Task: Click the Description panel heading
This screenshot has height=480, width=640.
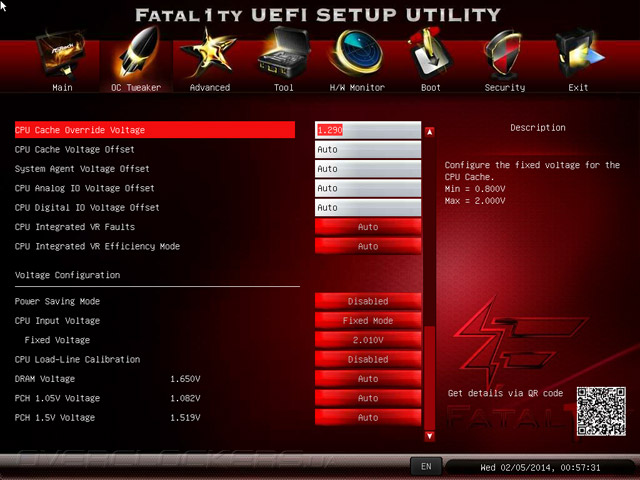Action: pyautogui.click(x=538, y=127)
